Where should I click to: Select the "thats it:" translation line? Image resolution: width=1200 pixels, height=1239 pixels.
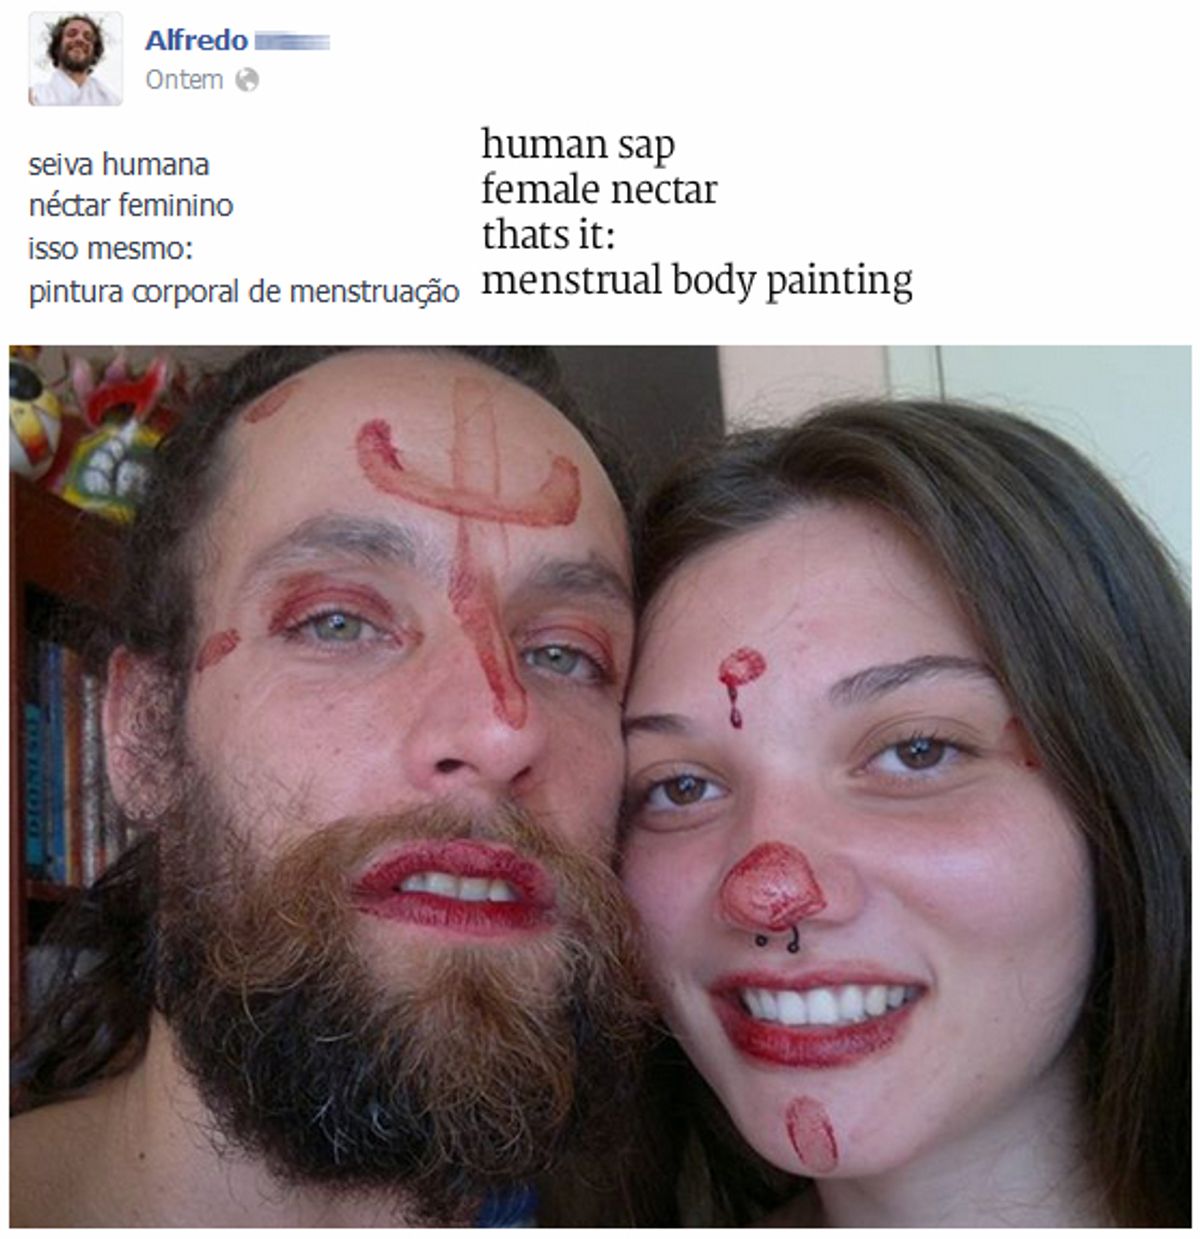click(547, 235)
